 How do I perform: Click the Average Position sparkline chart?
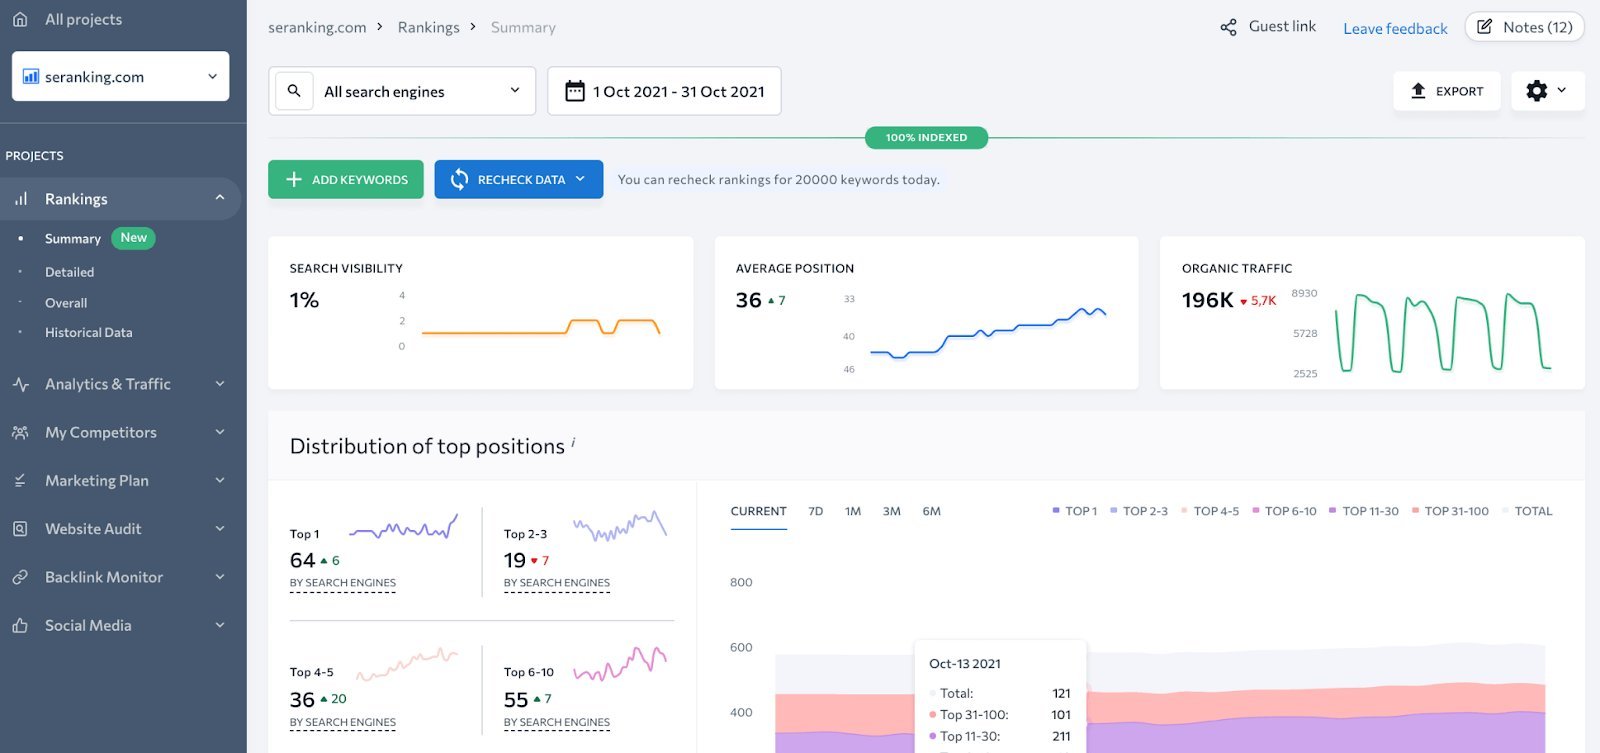(988, 333)
